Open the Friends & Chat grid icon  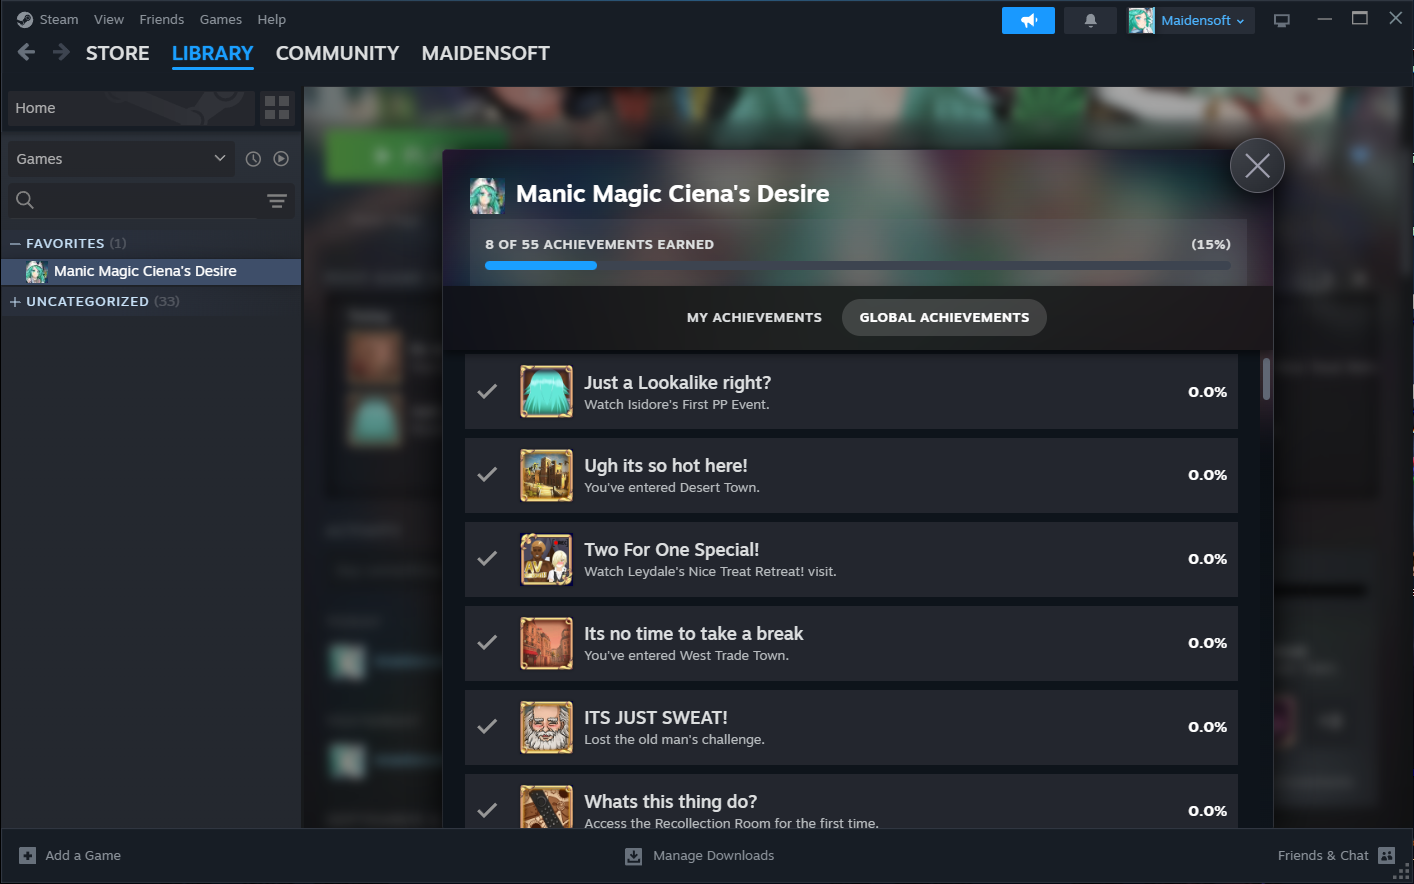pyautogui.click(x=1386, y=855)
